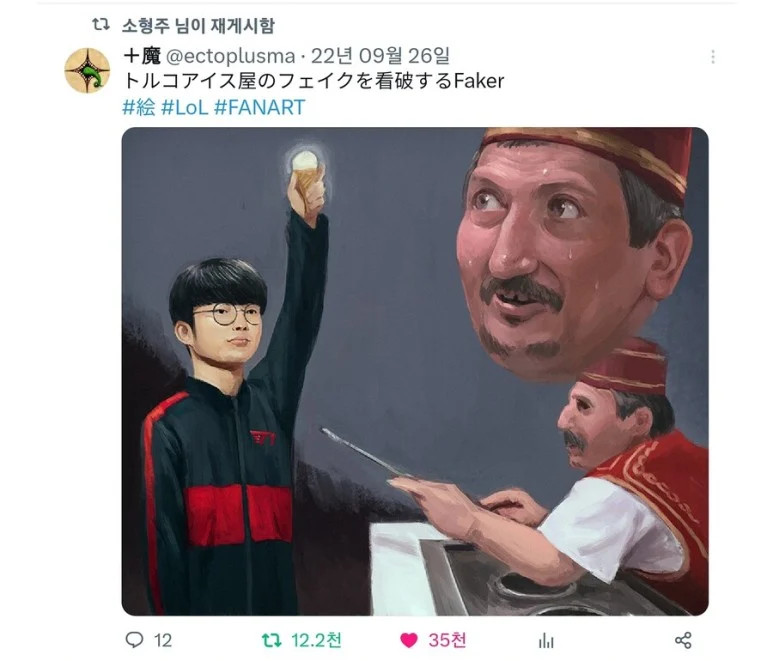Open the share icon

(683, 640)
